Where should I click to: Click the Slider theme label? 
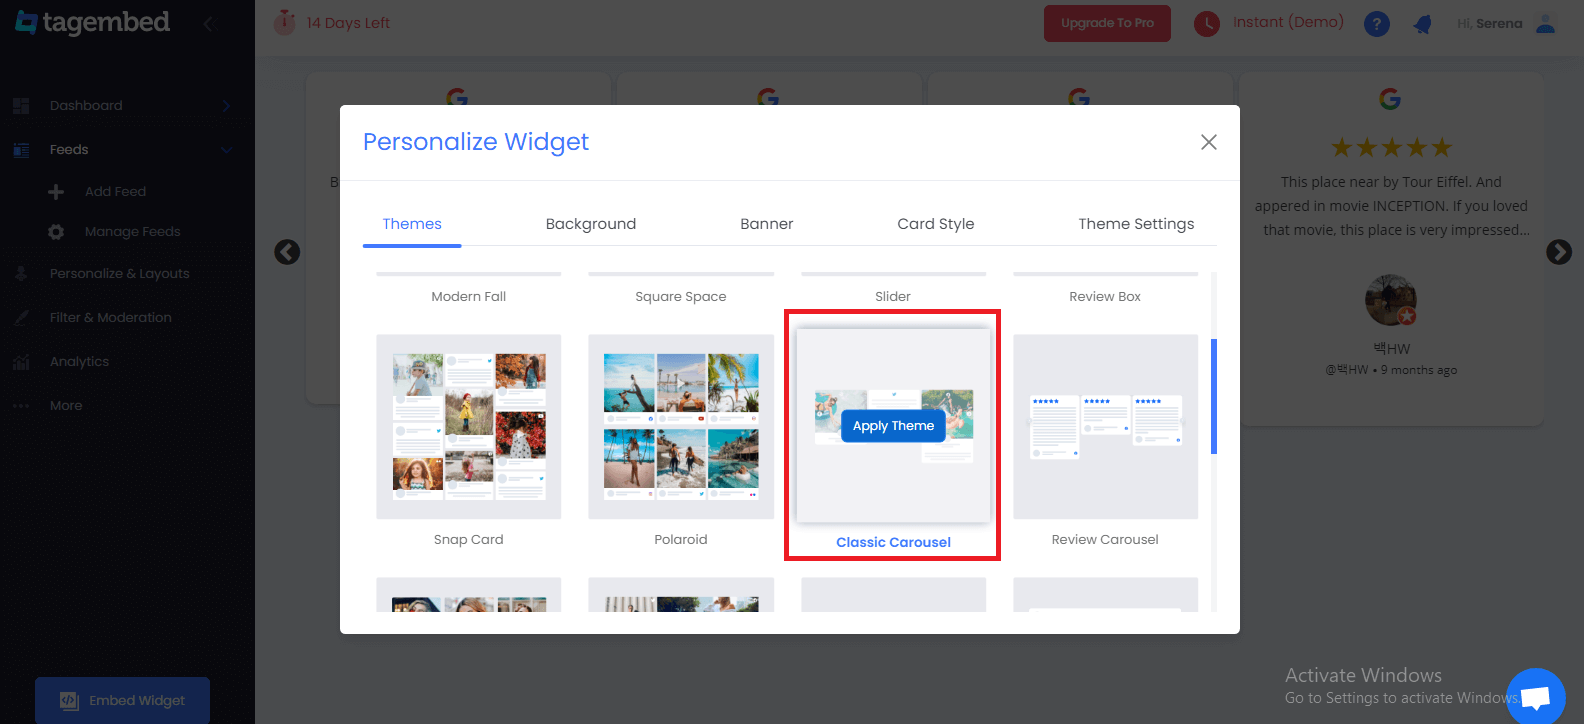[893, 297]
